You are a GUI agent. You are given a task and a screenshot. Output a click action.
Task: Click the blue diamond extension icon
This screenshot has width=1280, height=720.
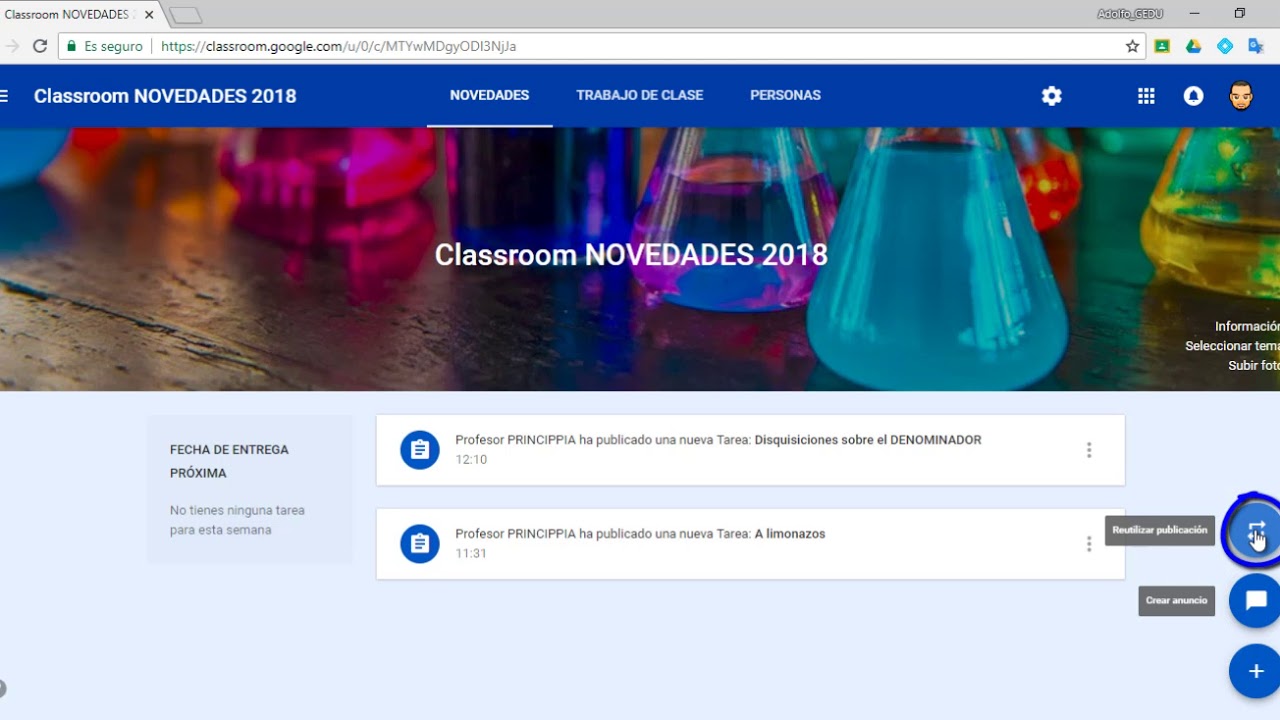coord(1225,46)
